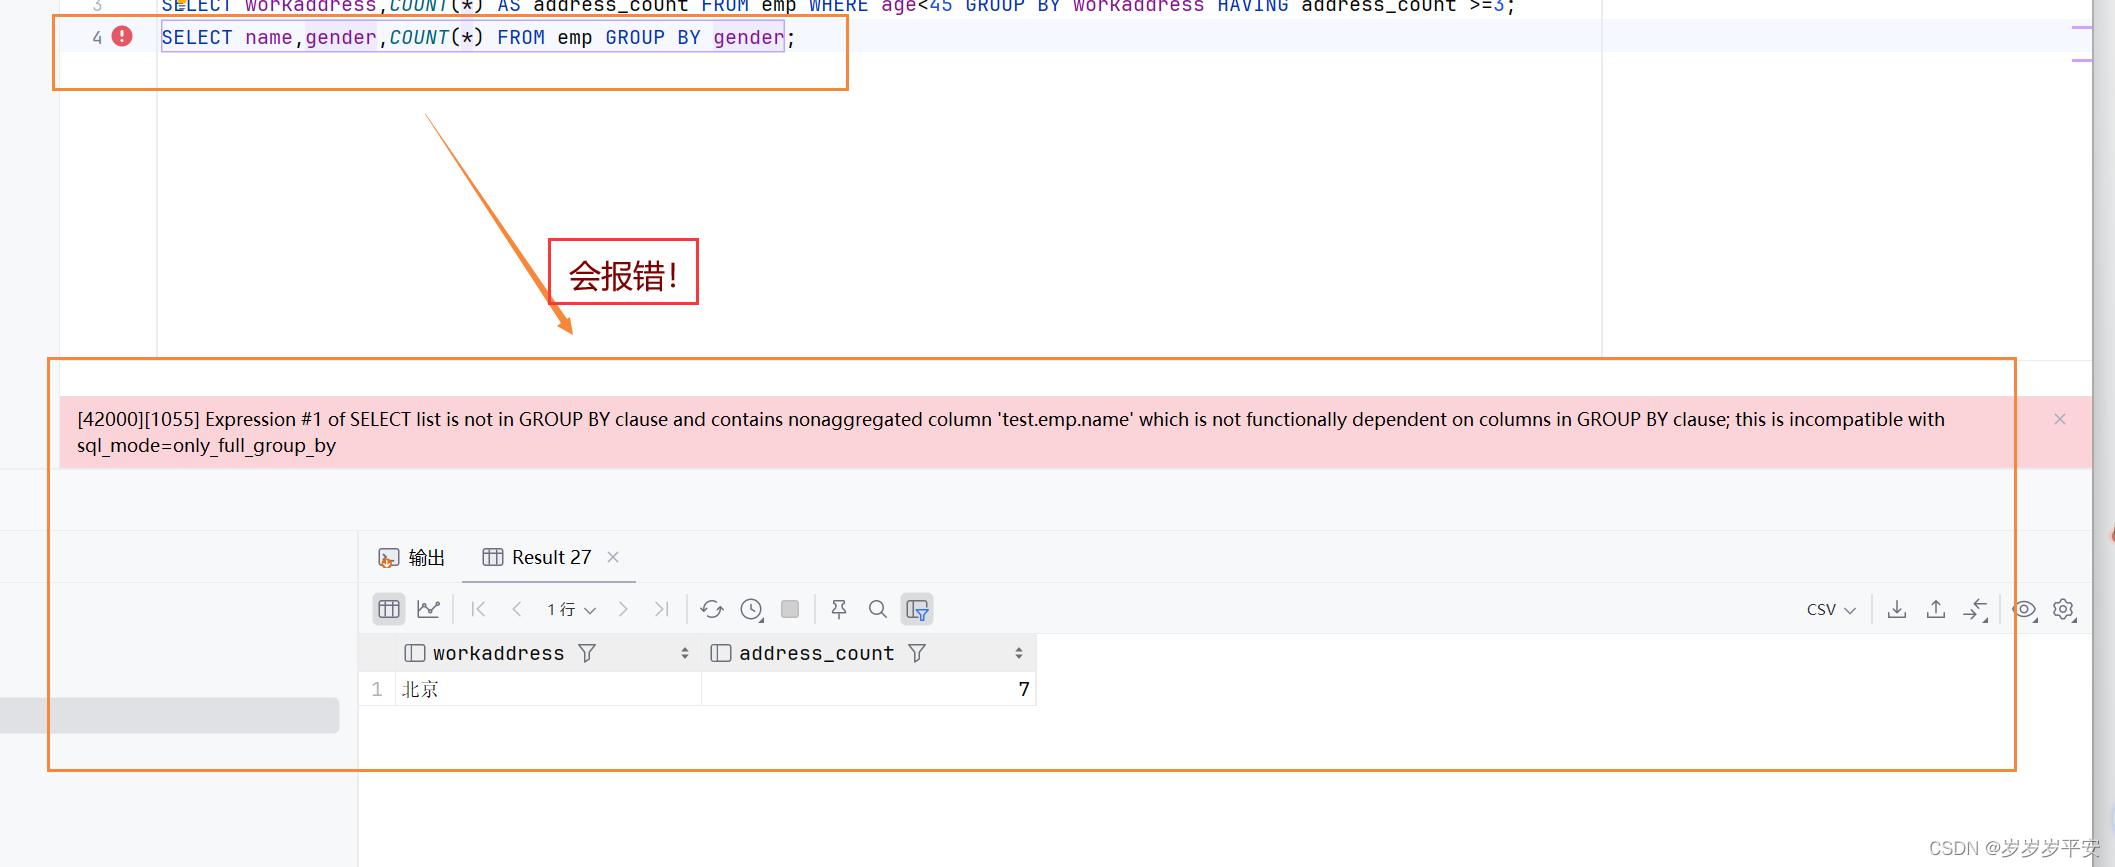Open the 输出 output tab
Image resolution: width=2115 pixels, height=867 pixels.
coord(411,557)
